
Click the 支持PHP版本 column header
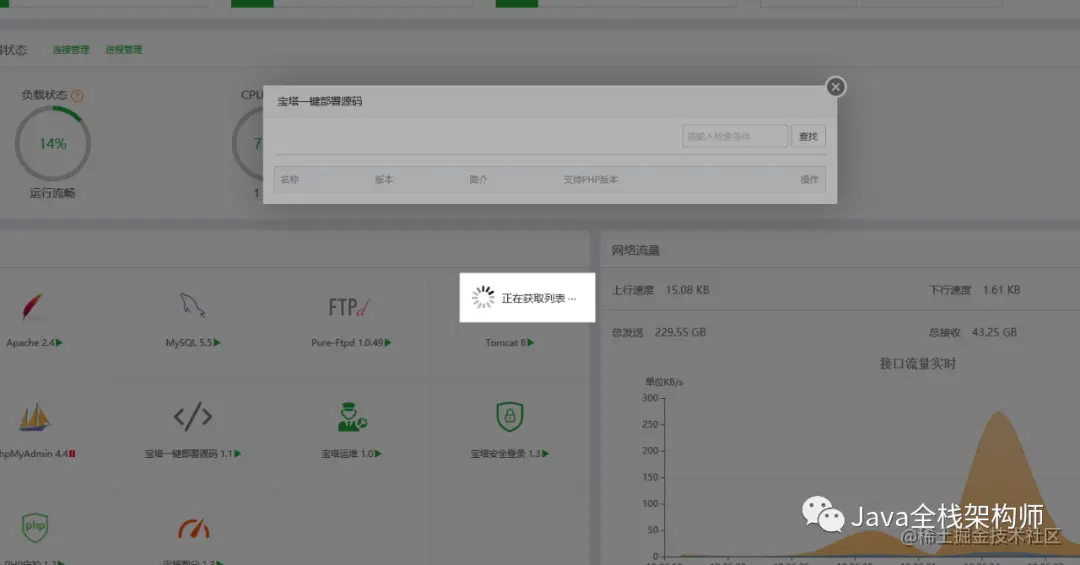point(591,179)
